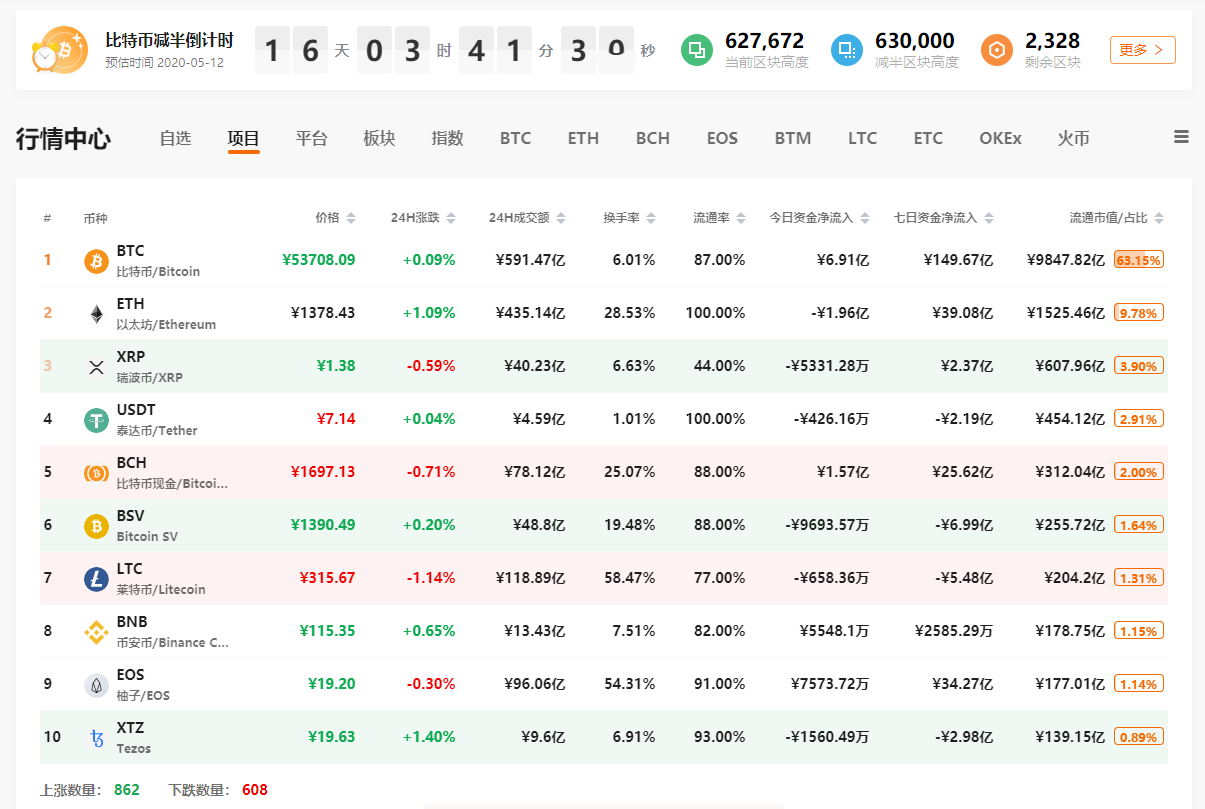Click the Bitcoin alarm clock halving icon
1205x809 pixels.
(x=59, y=50)
